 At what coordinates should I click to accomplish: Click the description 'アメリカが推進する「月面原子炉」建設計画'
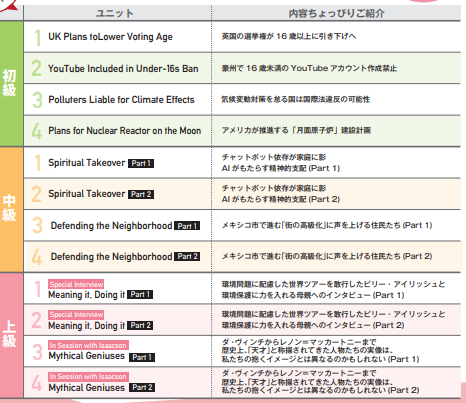click(296, 130)
